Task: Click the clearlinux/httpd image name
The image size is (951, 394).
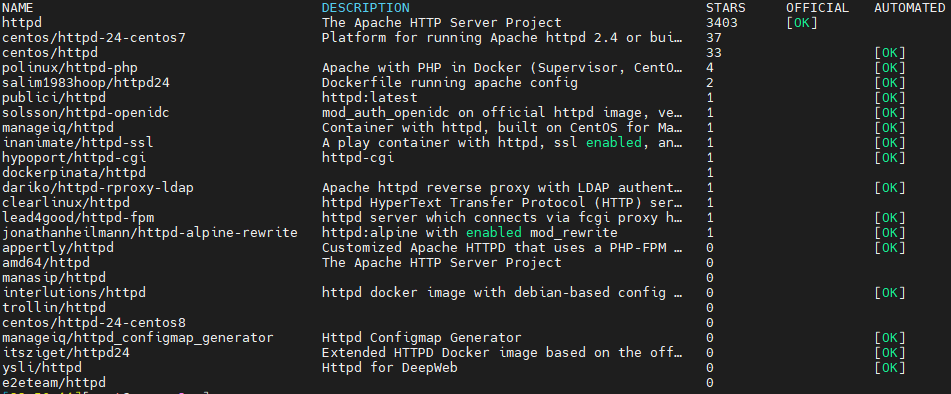Action: click(66, 203)
